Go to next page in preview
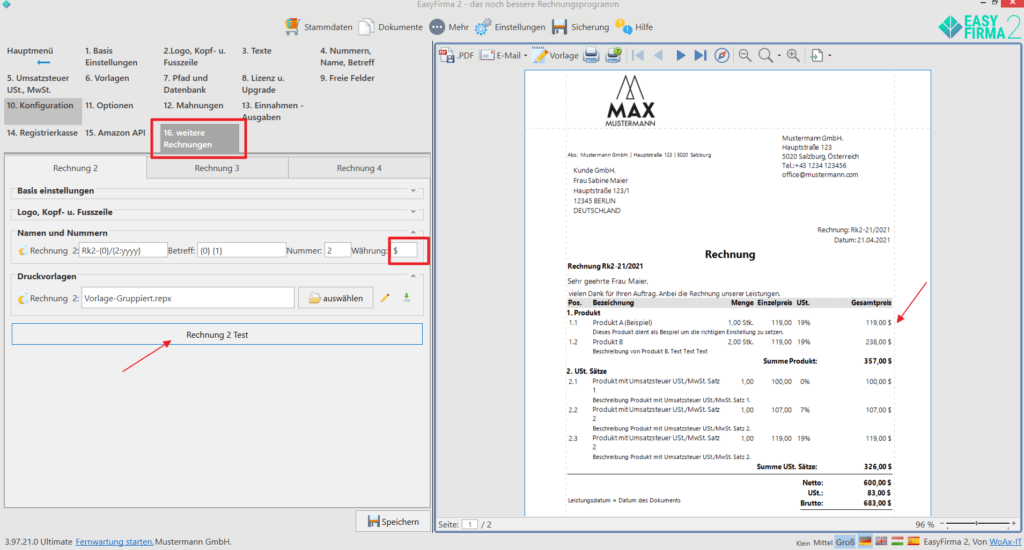1024x550 pixels. (x=681, y=56)
